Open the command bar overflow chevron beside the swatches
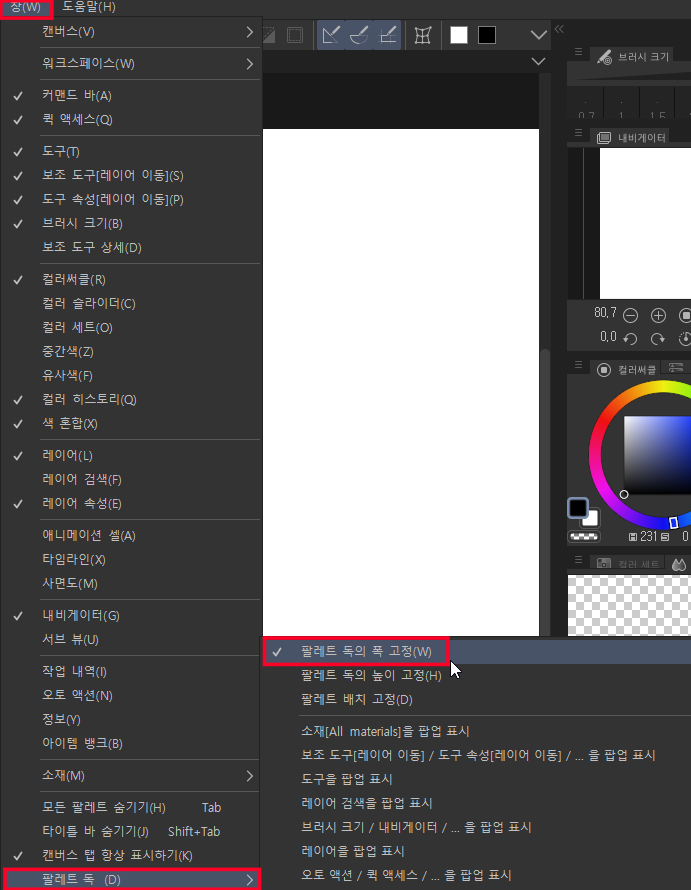The image size is (691, 890). [x=538, y=35]
